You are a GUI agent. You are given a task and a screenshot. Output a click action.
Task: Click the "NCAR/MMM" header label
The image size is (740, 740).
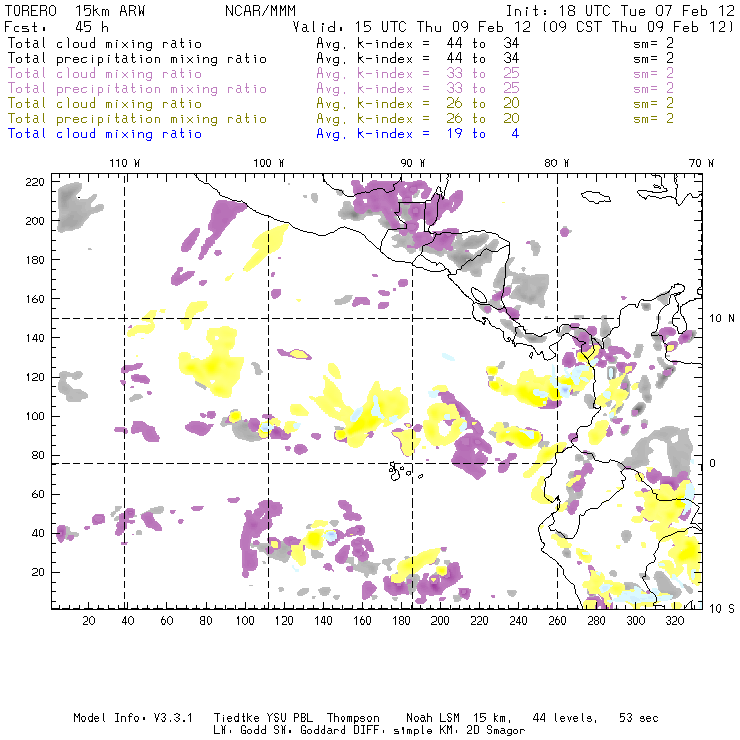point(261,11)
